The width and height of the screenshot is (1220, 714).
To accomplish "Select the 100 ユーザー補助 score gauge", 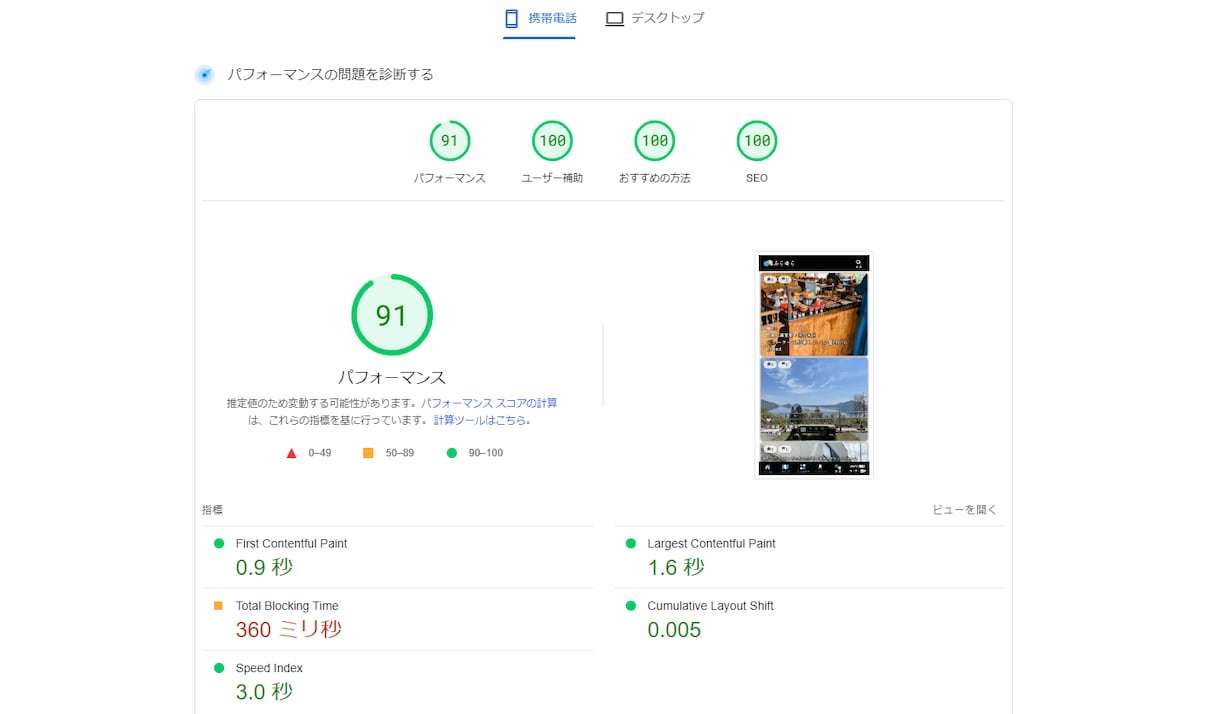I will pos(552,152).
